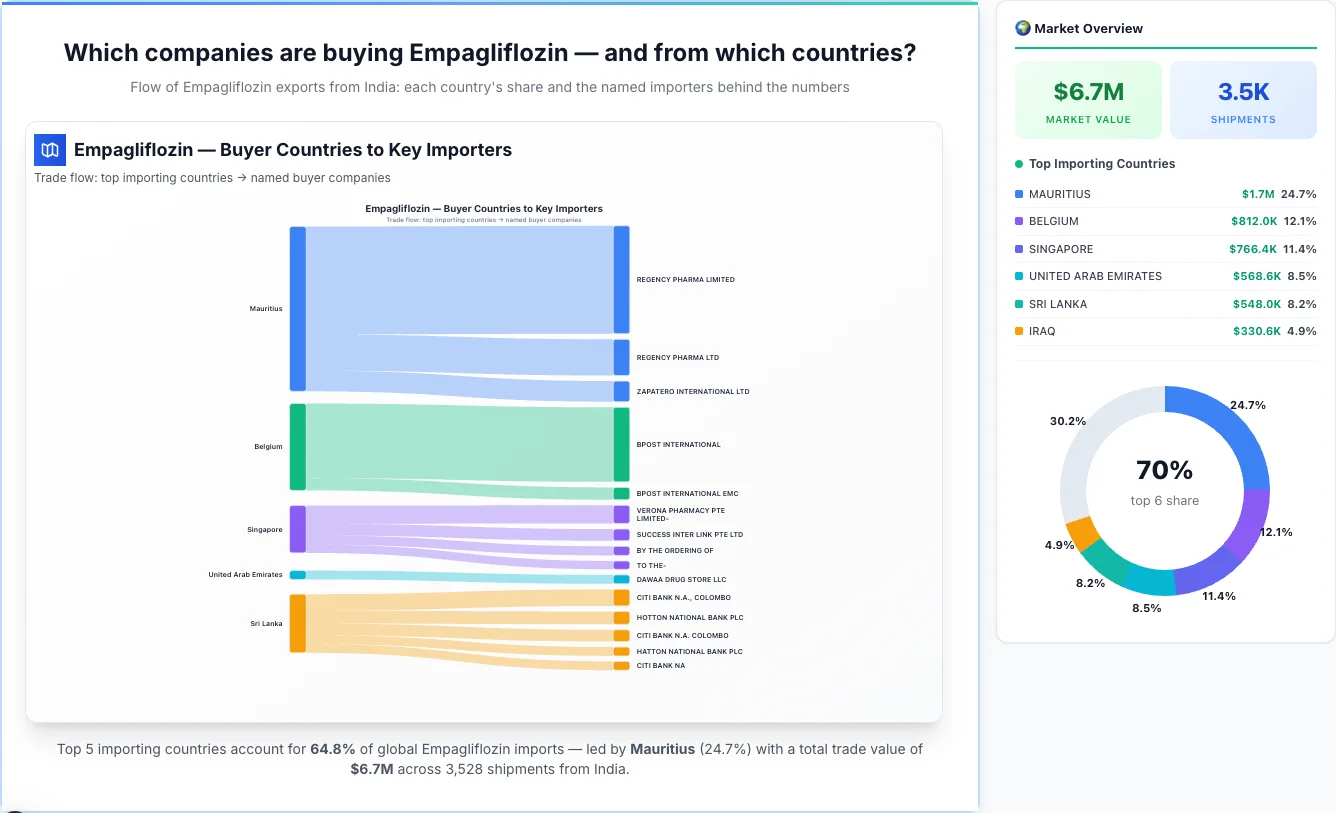The image size is (1336, 813).
Task: Toggle the Belgium node on the trade flow chart
Action: coord(295,447)
